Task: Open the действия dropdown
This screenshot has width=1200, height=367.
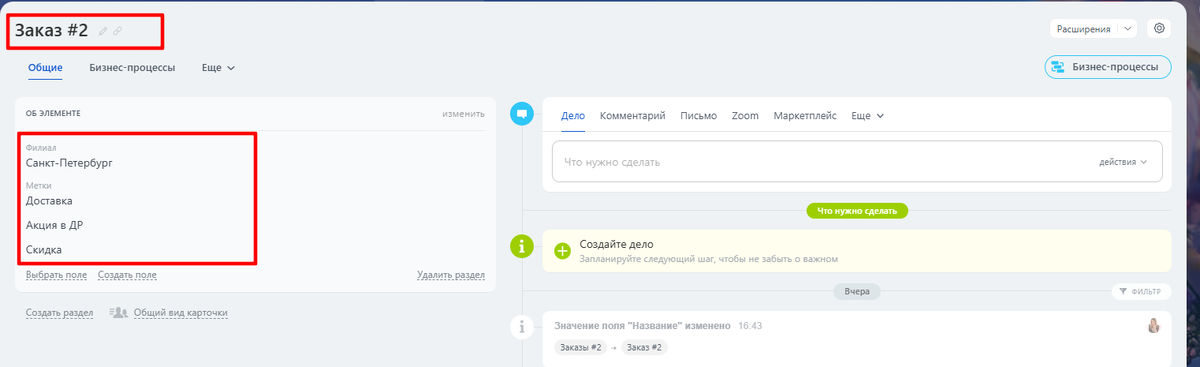Action: 1122,161
